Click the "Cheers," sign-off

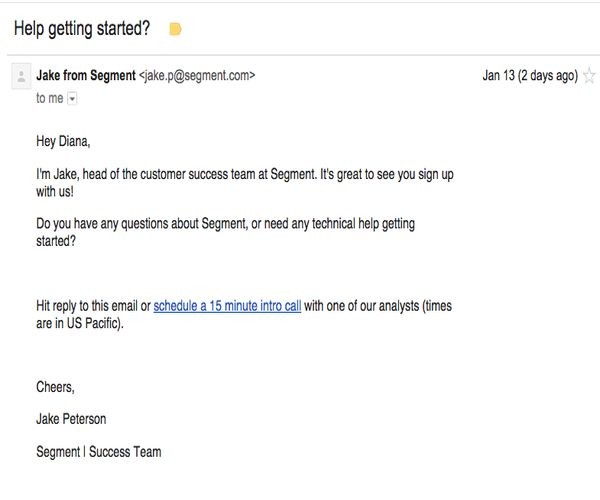tap(55, 387)
